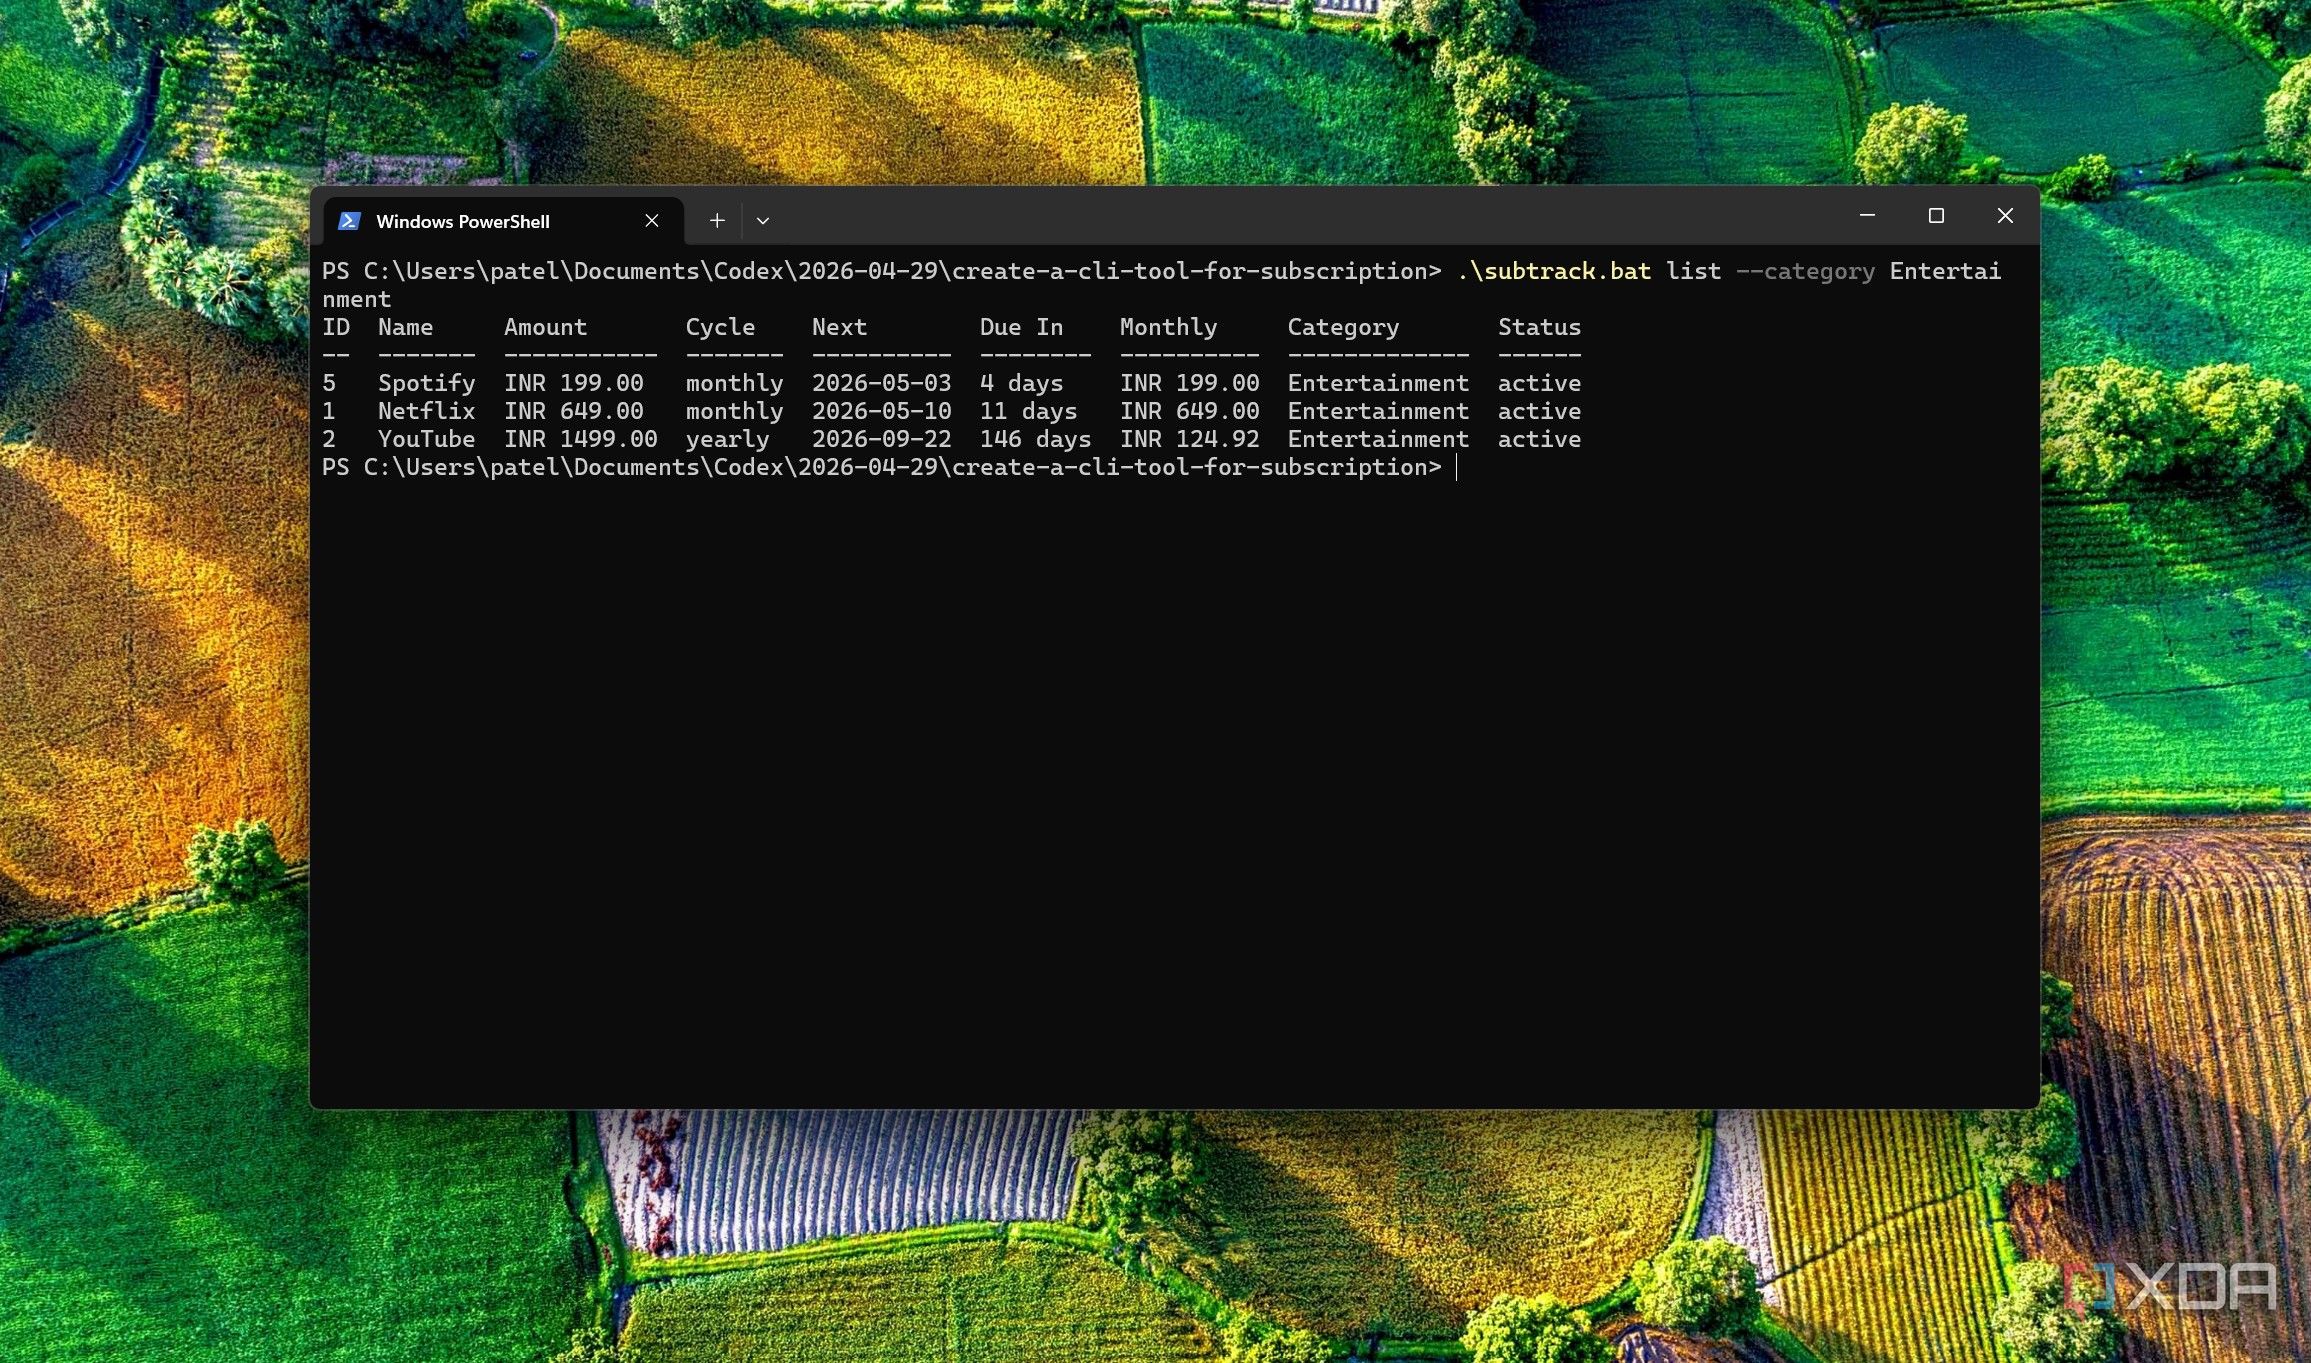This screenshot has width=2311, height=1363.
Task: Click the .\subtrack.bat command text
Action: (x=1554, y=271)
